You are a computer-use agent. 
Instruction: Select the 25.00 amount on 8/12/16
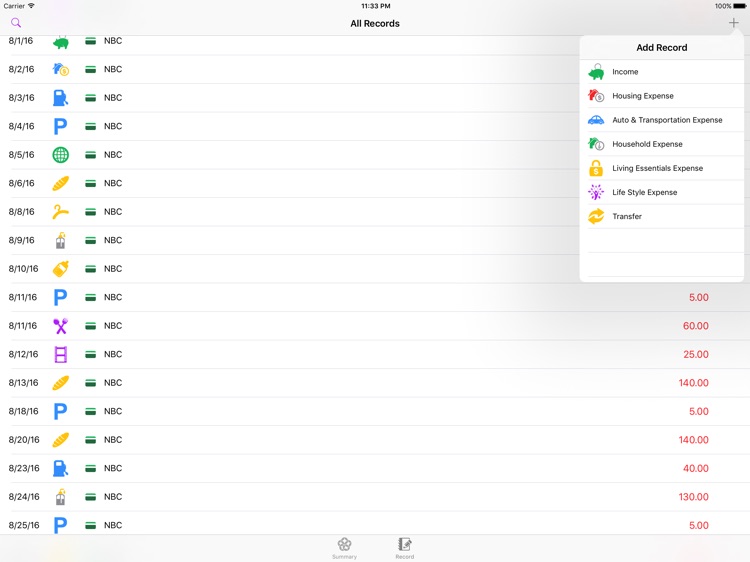(x=695, y=354)
